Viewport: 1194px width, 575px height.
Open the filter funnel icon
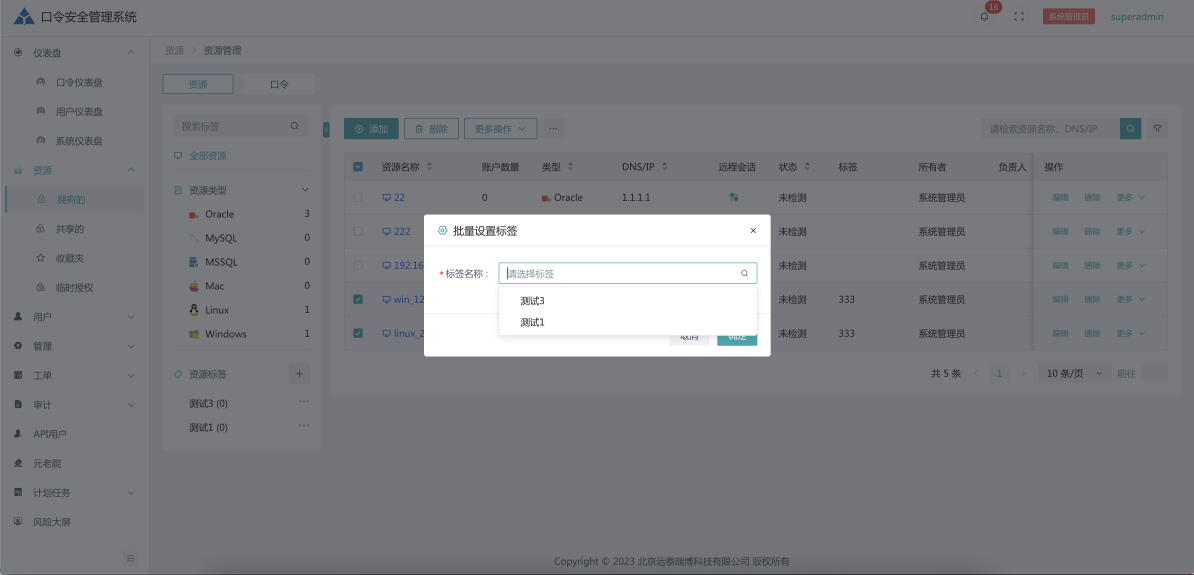point(1157,129)
